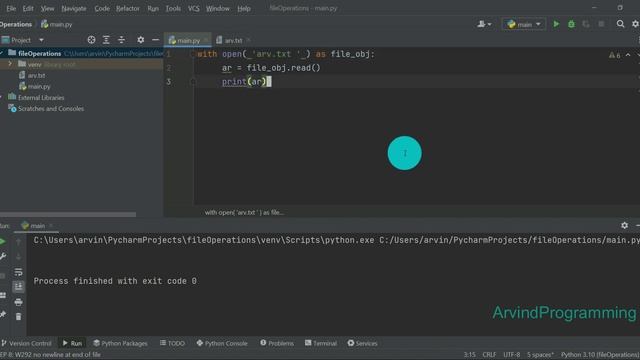Click the print icon in Run console
This screenshot has height=360, width=640.
pos(18,302)
